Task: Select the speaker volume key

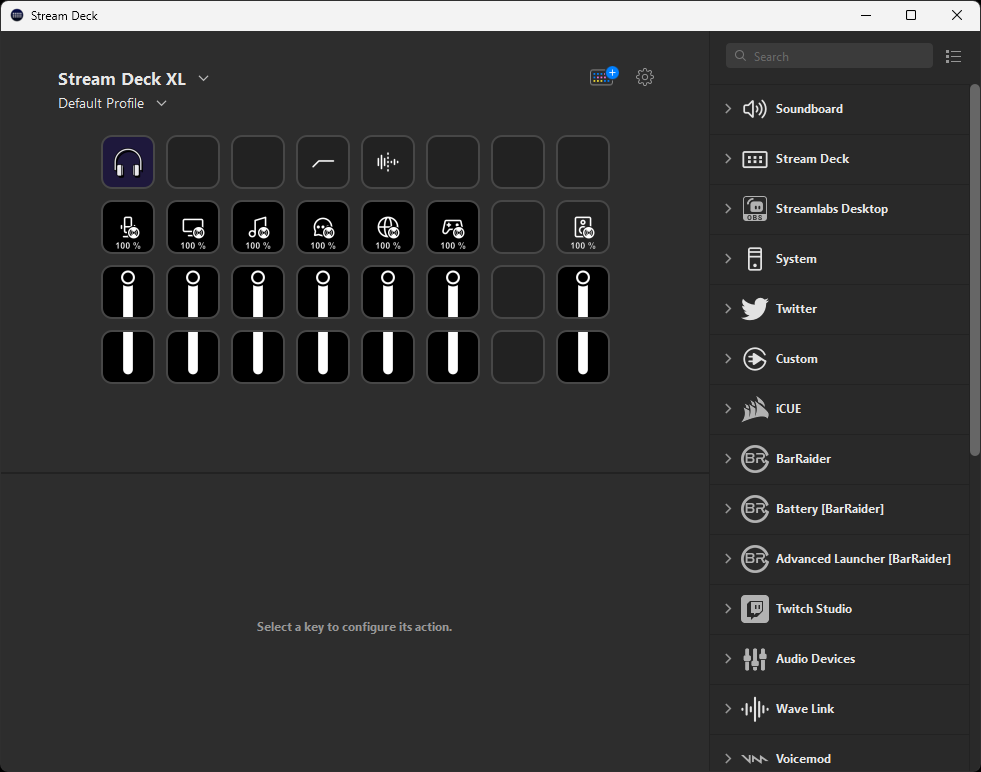Action: [583, 227]
